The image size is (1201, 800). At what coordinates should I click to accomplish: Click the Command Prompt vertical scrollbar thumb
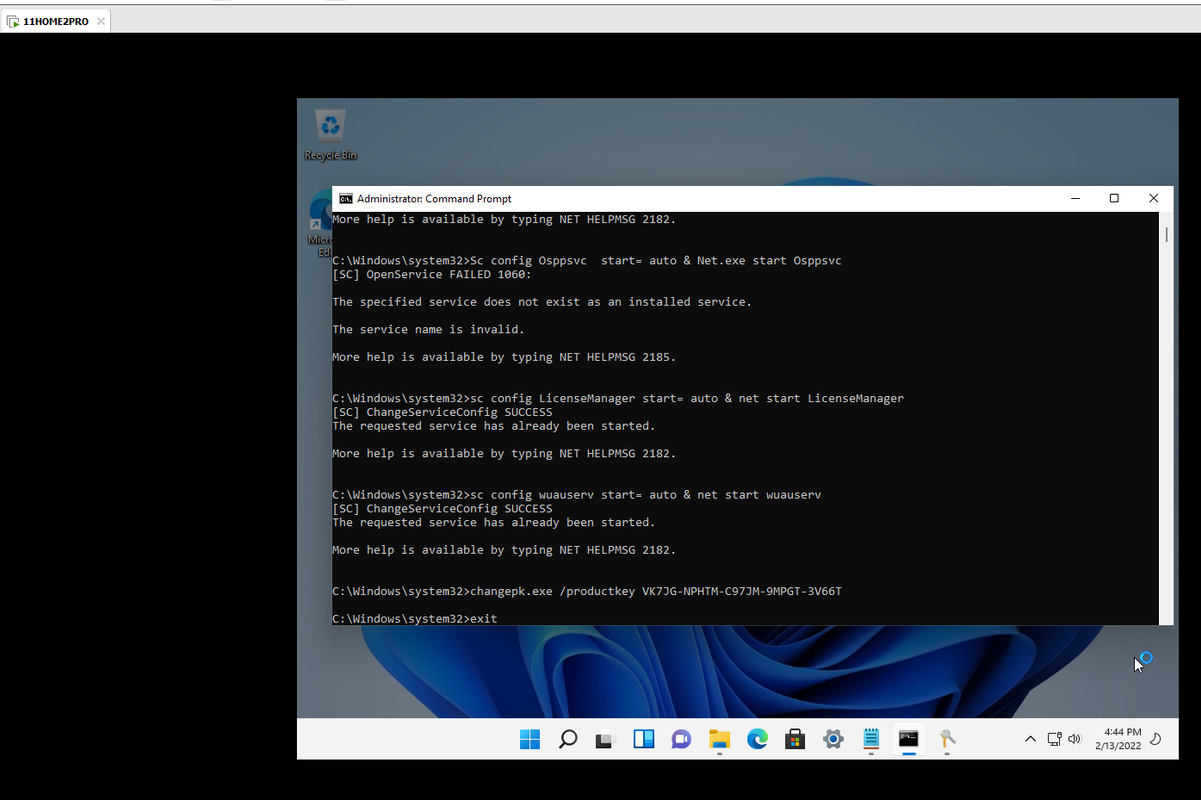1166,234
